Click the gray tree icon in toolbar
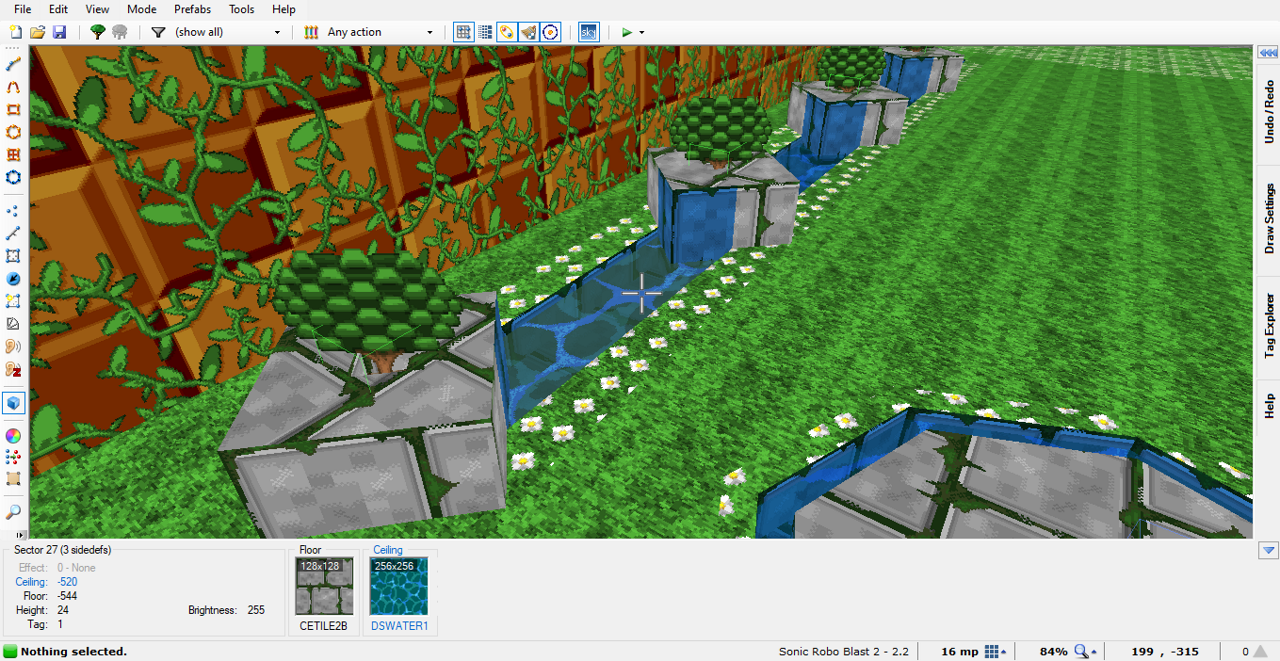Viewport: 1280px width, 661px height. pyautogui.click(x=120, y=32)
